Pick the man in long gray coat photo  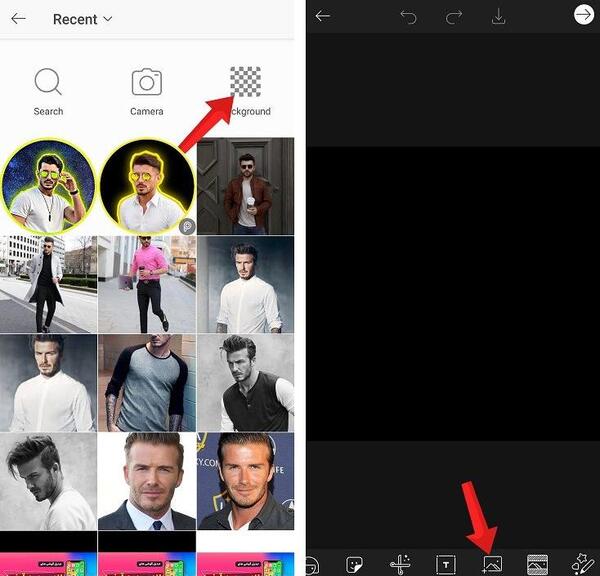click(48, 284)
